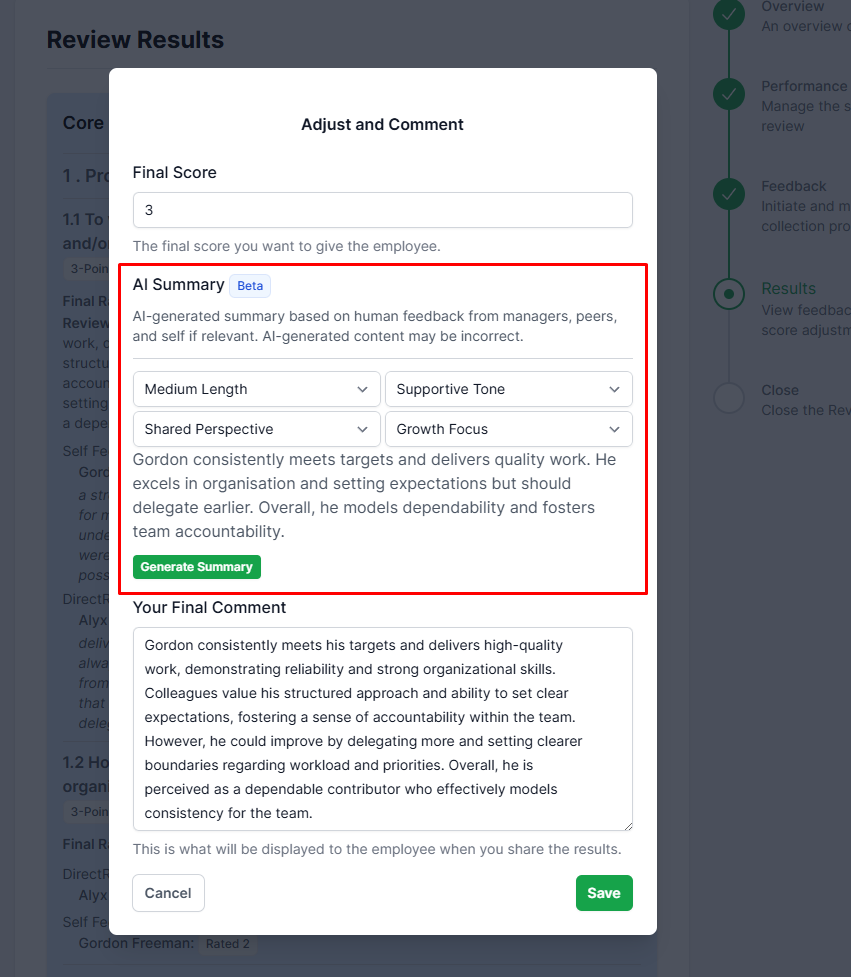The image size is (851, 977).
Task: Click in the Final Score input field
Action: tap(383, 210)
